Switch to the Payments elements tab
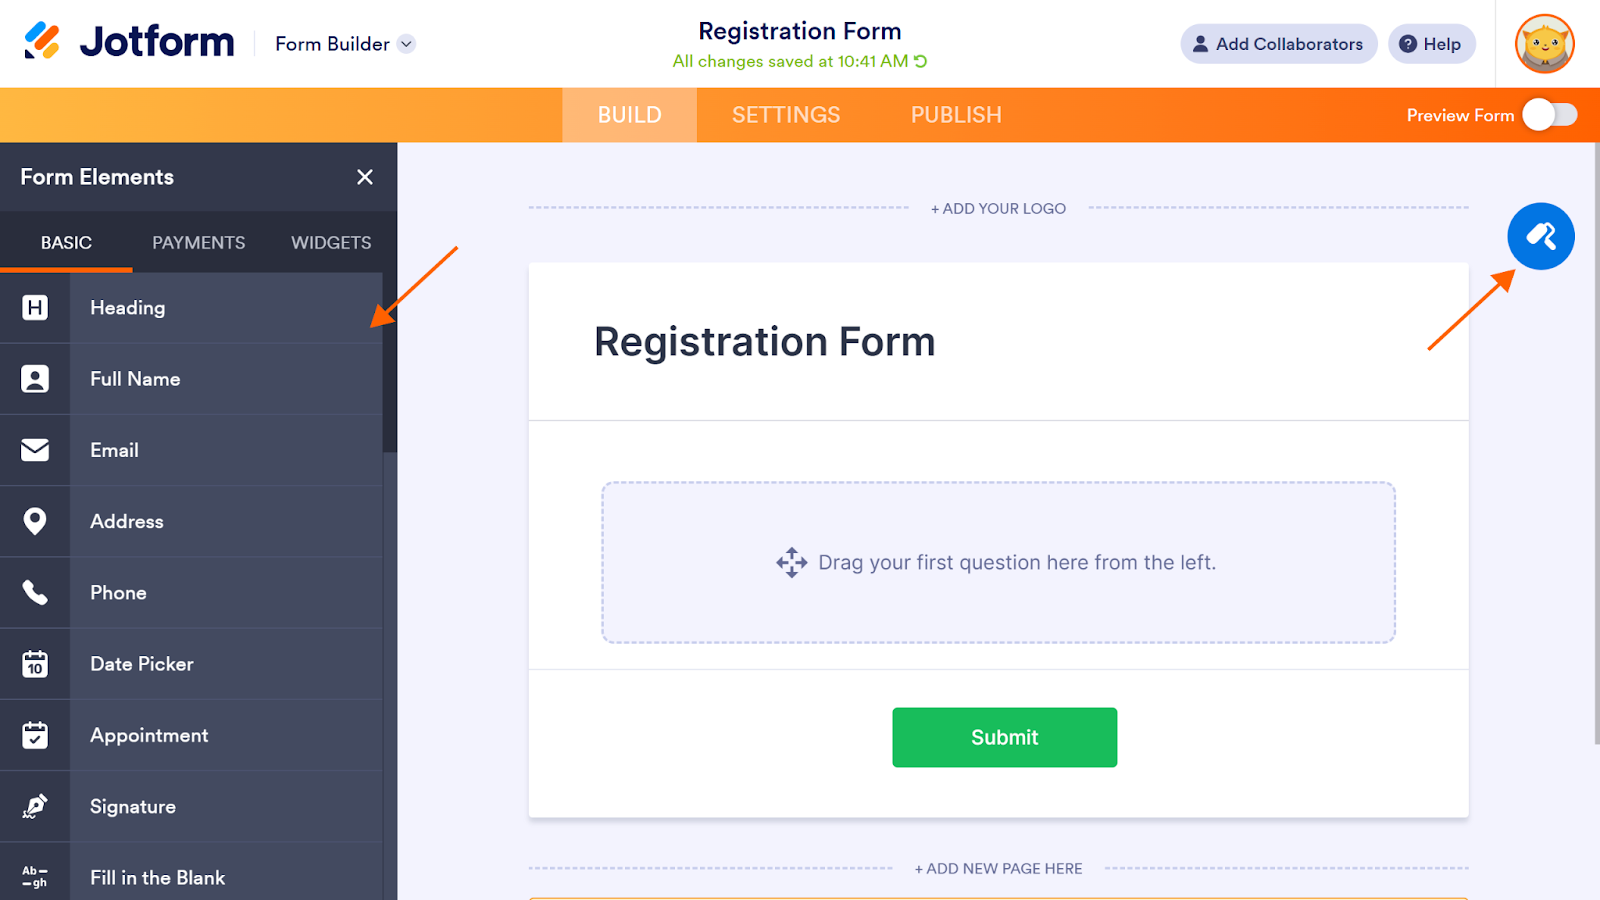 pos(198,243)
